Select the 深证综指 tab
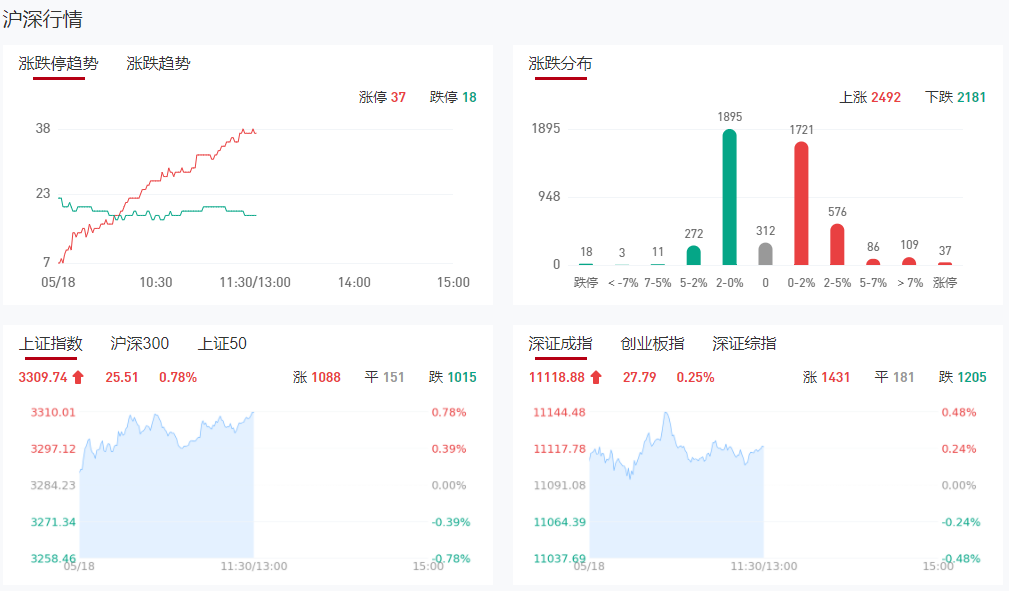1009x591 pixels. point(744,343)
